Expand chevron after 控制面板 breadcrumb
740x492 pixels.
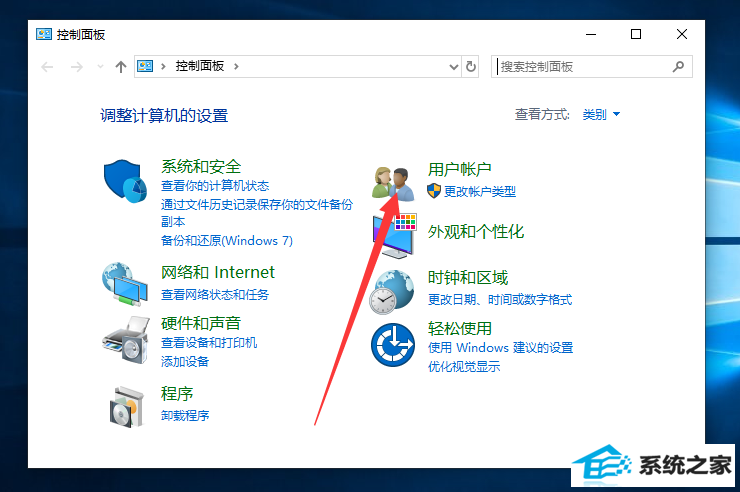click(236, 67)
